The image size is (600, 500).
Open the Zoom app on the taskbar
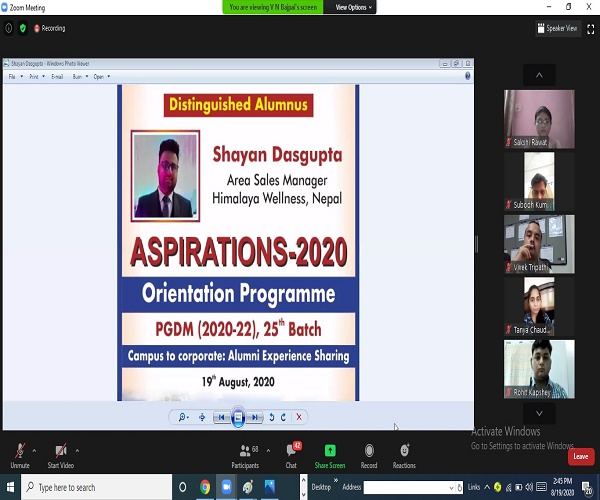227,487
